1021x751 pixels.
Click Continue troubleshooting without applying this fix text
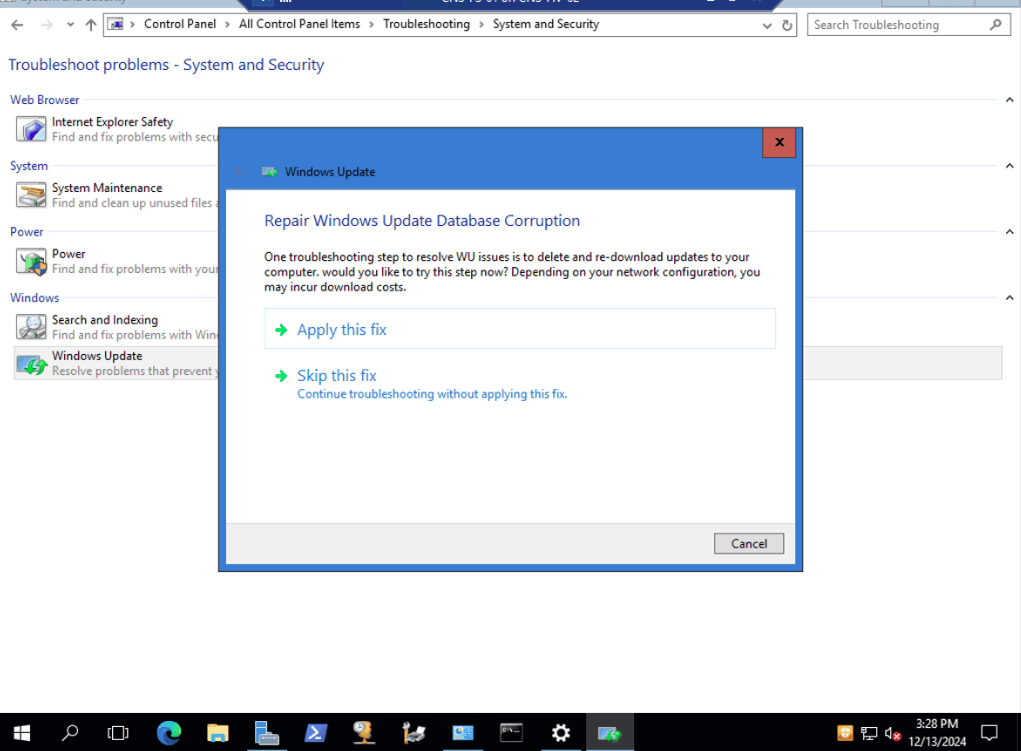(x=432, y=394)
